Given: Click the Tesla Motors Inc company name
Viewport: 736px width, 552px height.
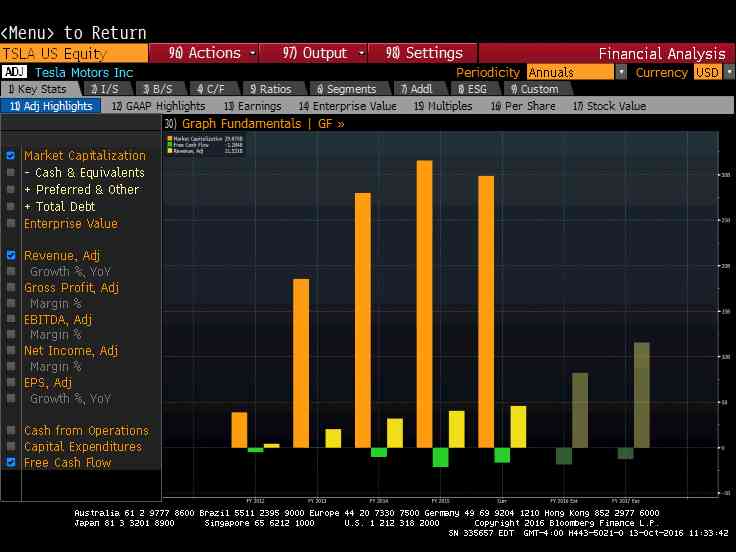Looking at the screenshot, I should [x=84, y=72].
